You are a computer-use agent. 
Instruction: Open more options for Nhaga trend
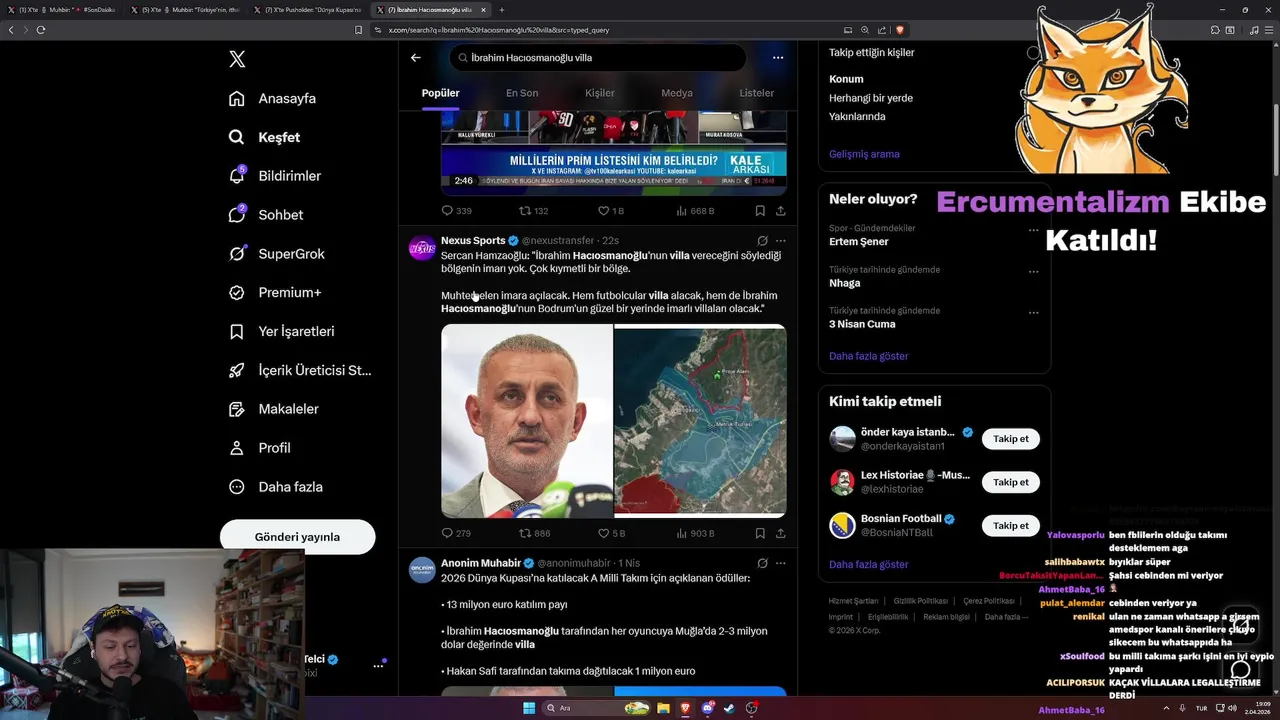tap(1034, 272)
